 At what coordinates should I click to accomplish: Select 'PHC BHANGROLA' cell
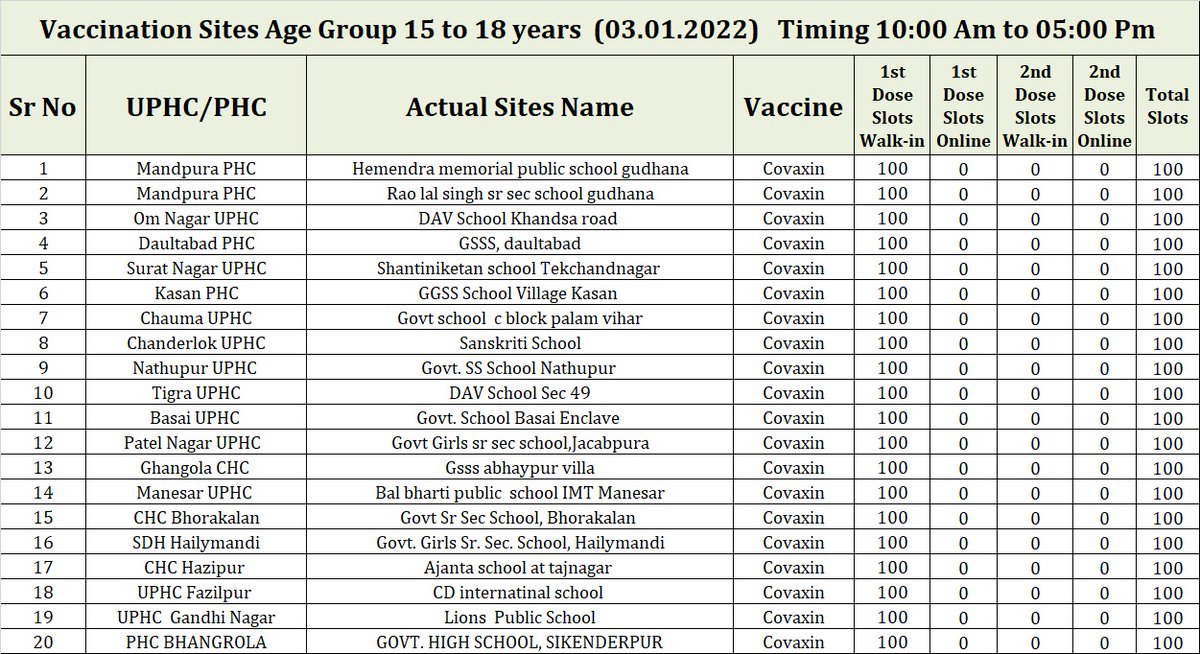196,643
